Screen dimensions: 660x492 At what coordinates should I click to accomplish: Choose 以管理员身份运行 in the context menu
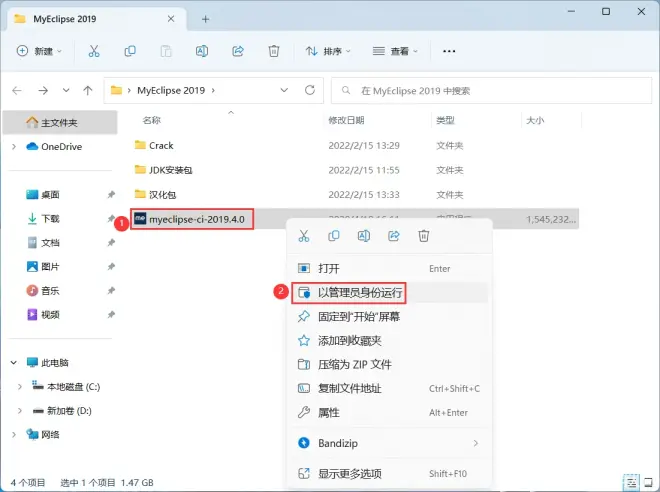389,293
